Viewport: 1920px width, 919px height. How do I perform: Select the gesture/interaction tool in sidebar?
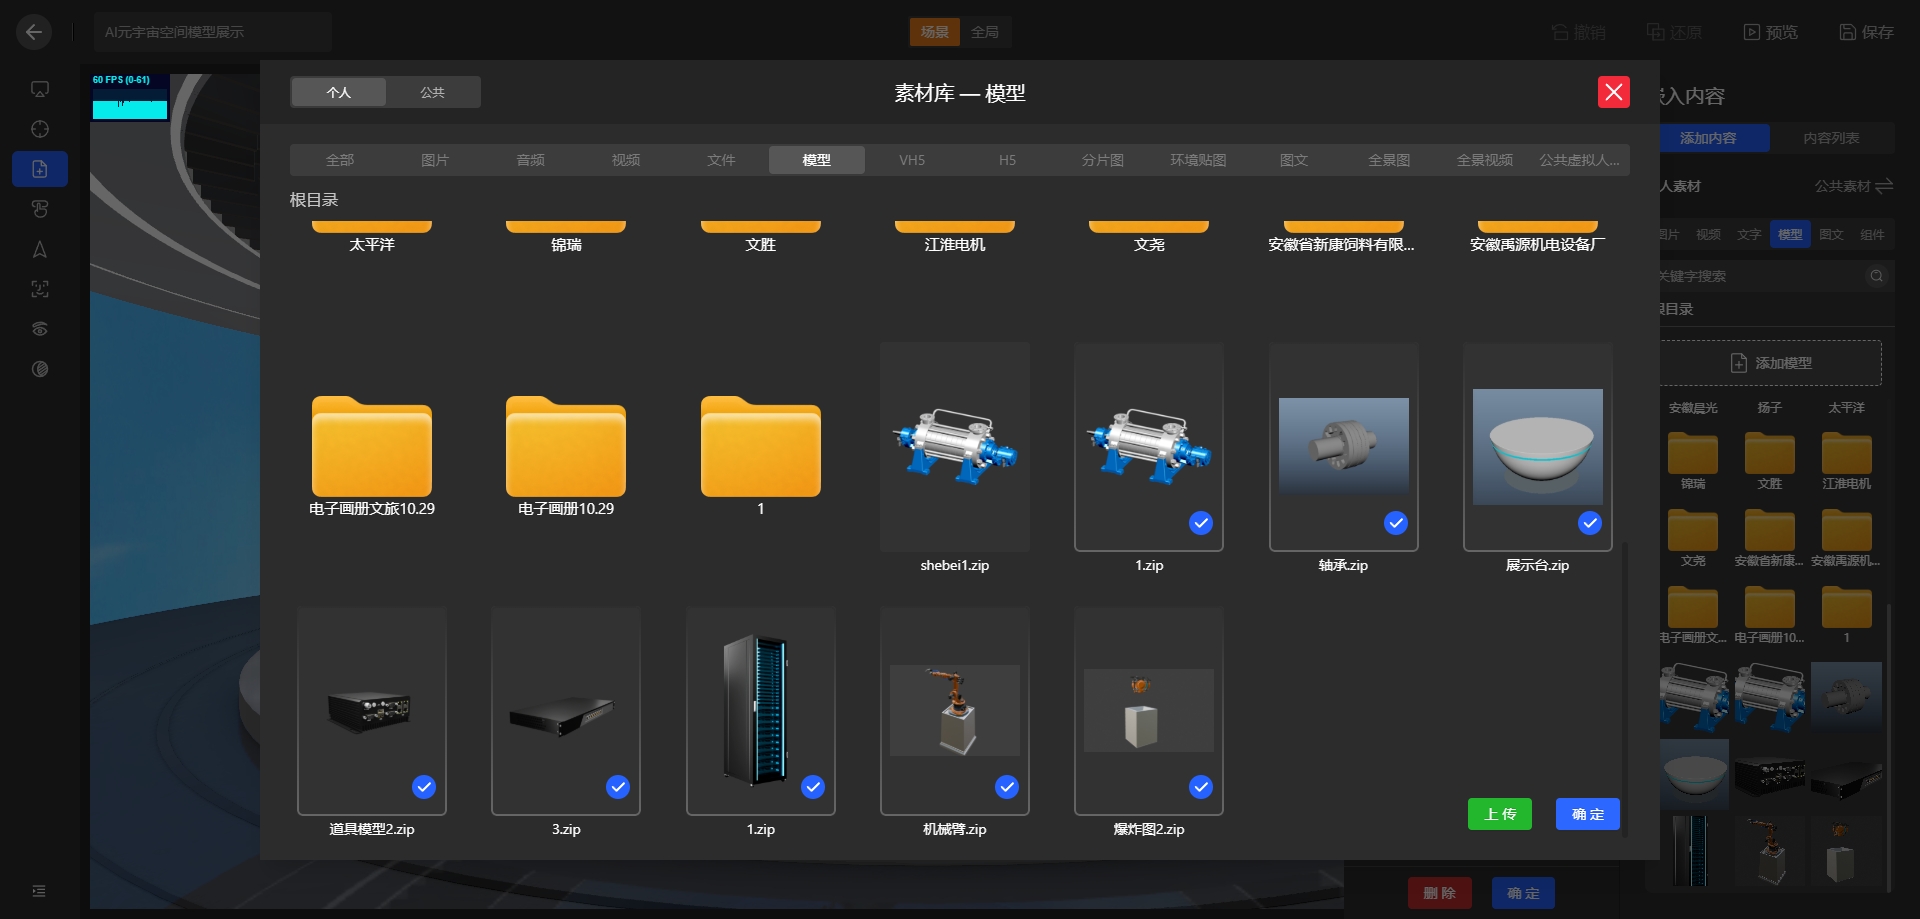point(39,208)
